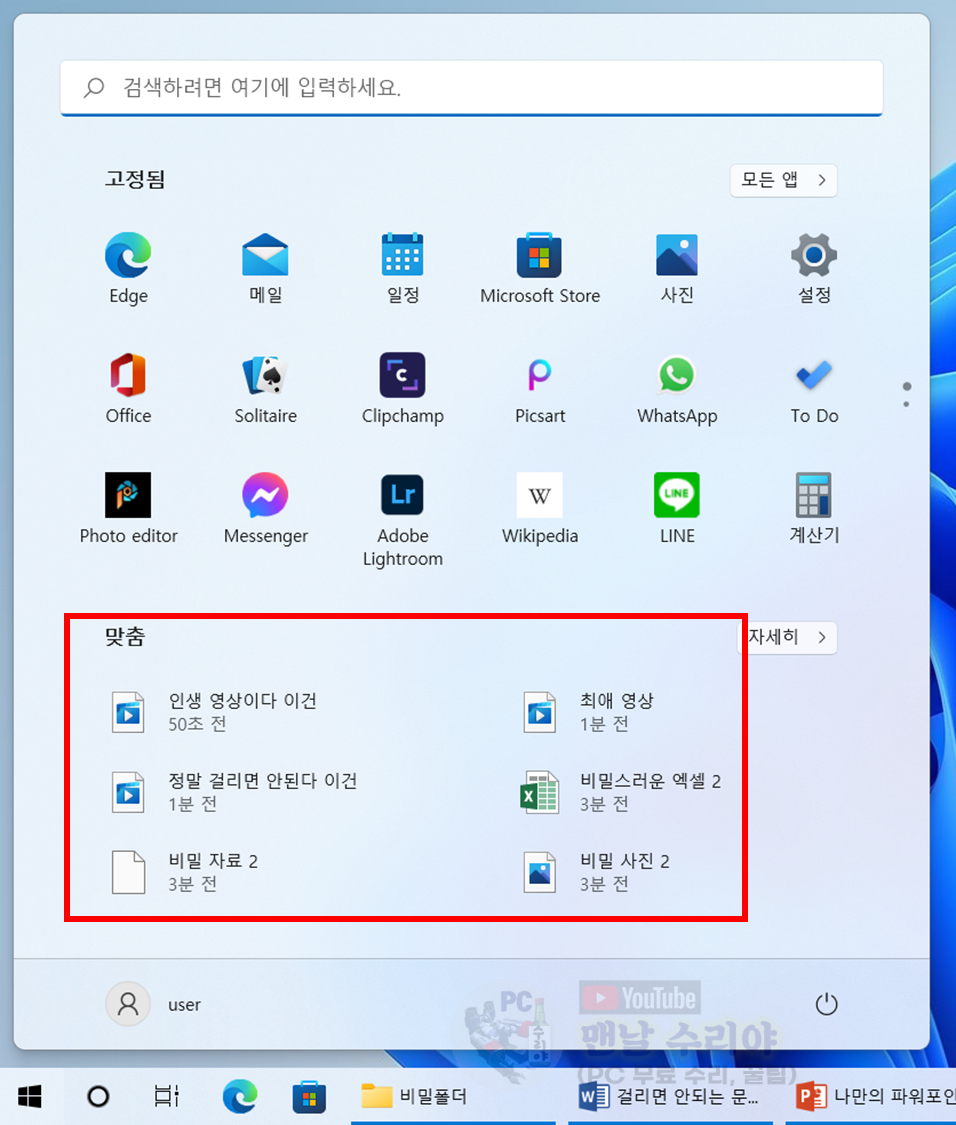This screenshot has height=1125, width=956.
Task: Open recent file 비밀 사진 2
Action: tap(597, 872)
